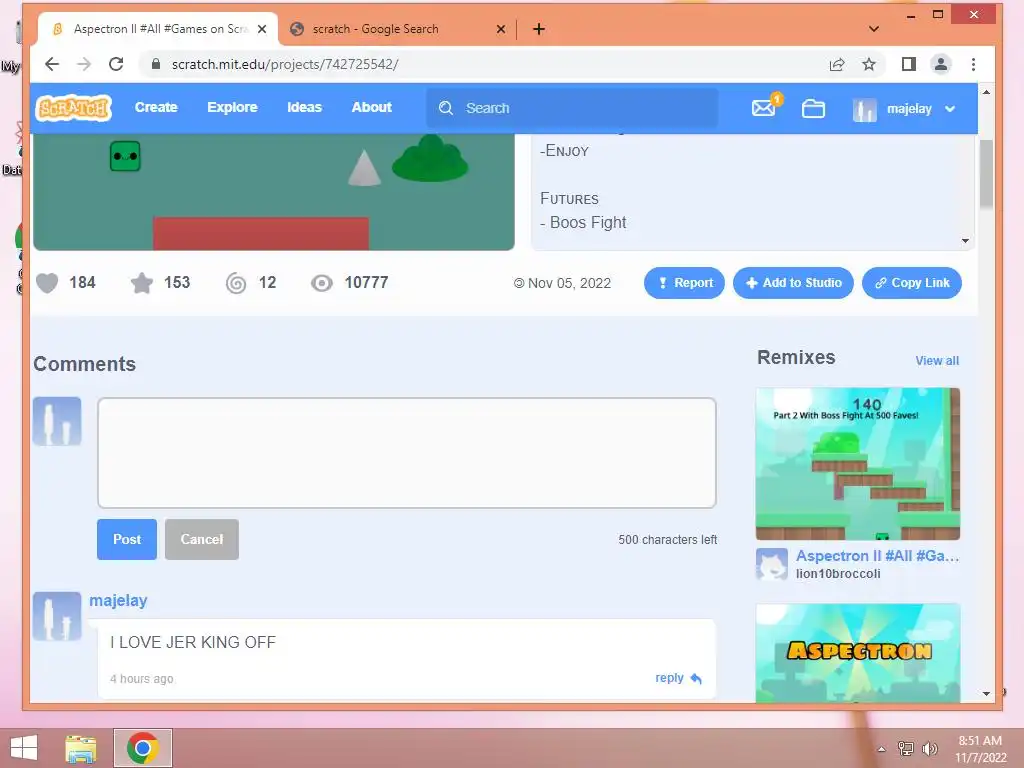Open Chrome profile avatar icon
This screenshot has width=1024, height=768.
(x=940, y=64)
